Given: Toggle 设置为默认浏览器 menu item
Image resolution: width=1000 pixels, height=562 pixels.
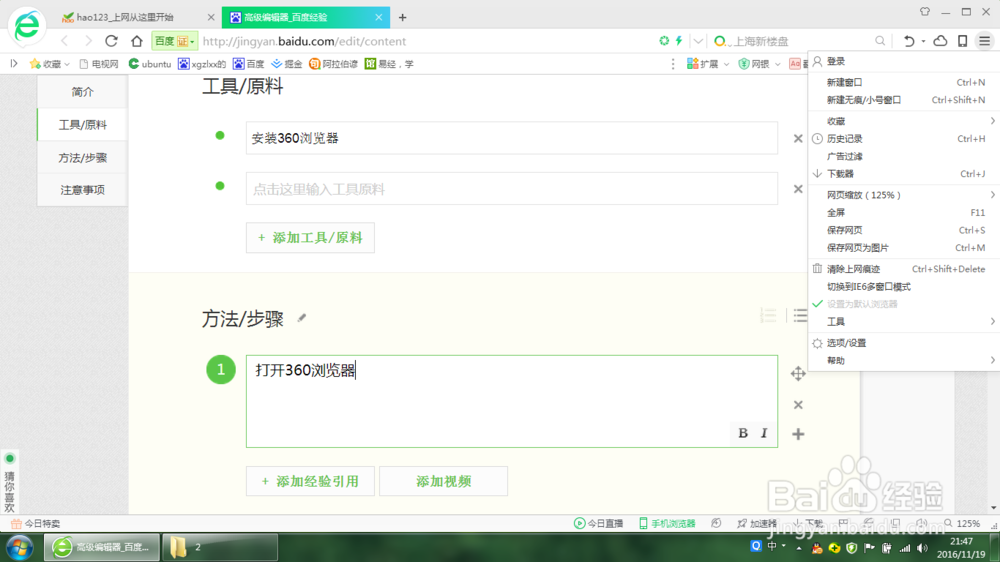Looking at the screenshot, I should pos(903,304).
